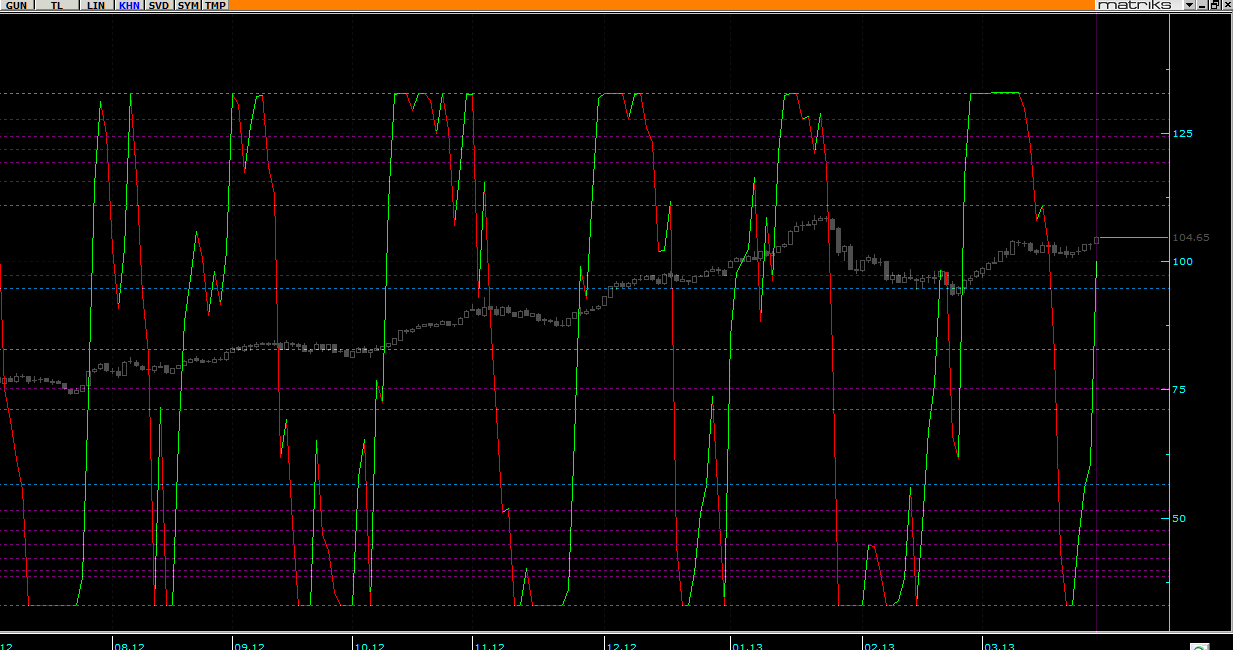Click the 75 value on price axis

point(1179,389)
